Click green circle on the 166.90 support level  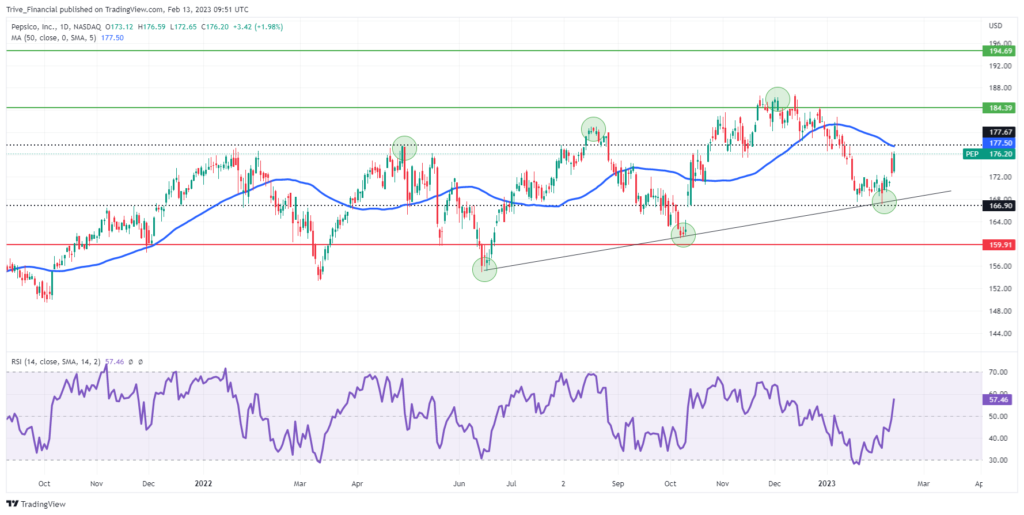click(884, 202)
